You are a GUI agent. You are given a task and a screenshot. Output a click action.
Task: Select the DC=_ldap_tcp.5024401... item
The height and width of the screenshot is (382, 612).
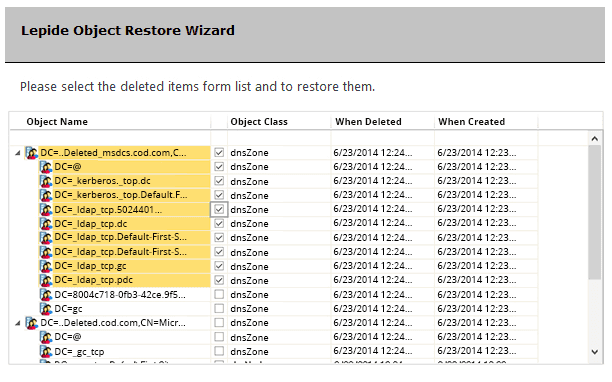(108, 210)
